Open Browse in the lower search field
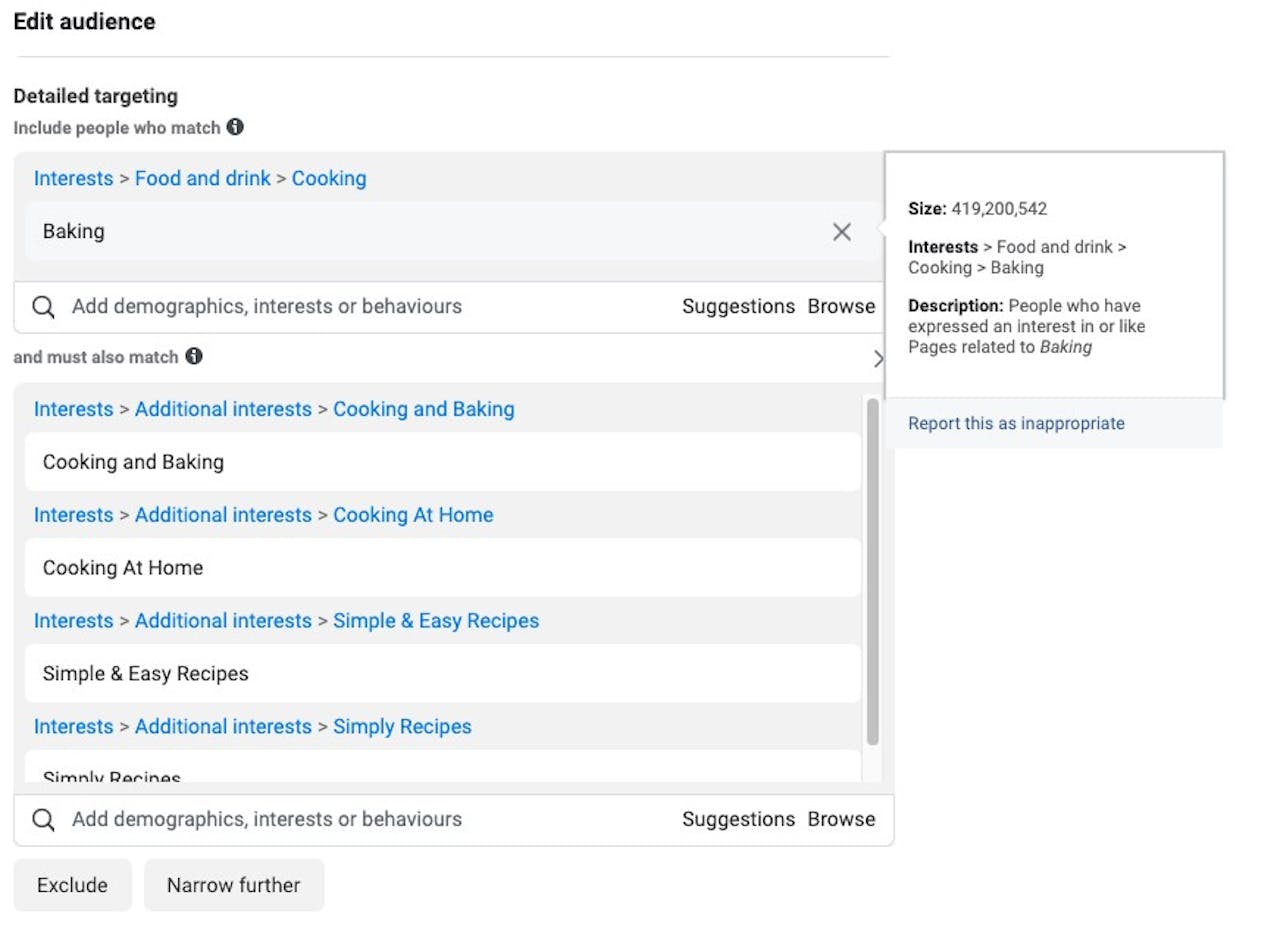Viewport: 1280px width, 929px height. coord(841,820)
